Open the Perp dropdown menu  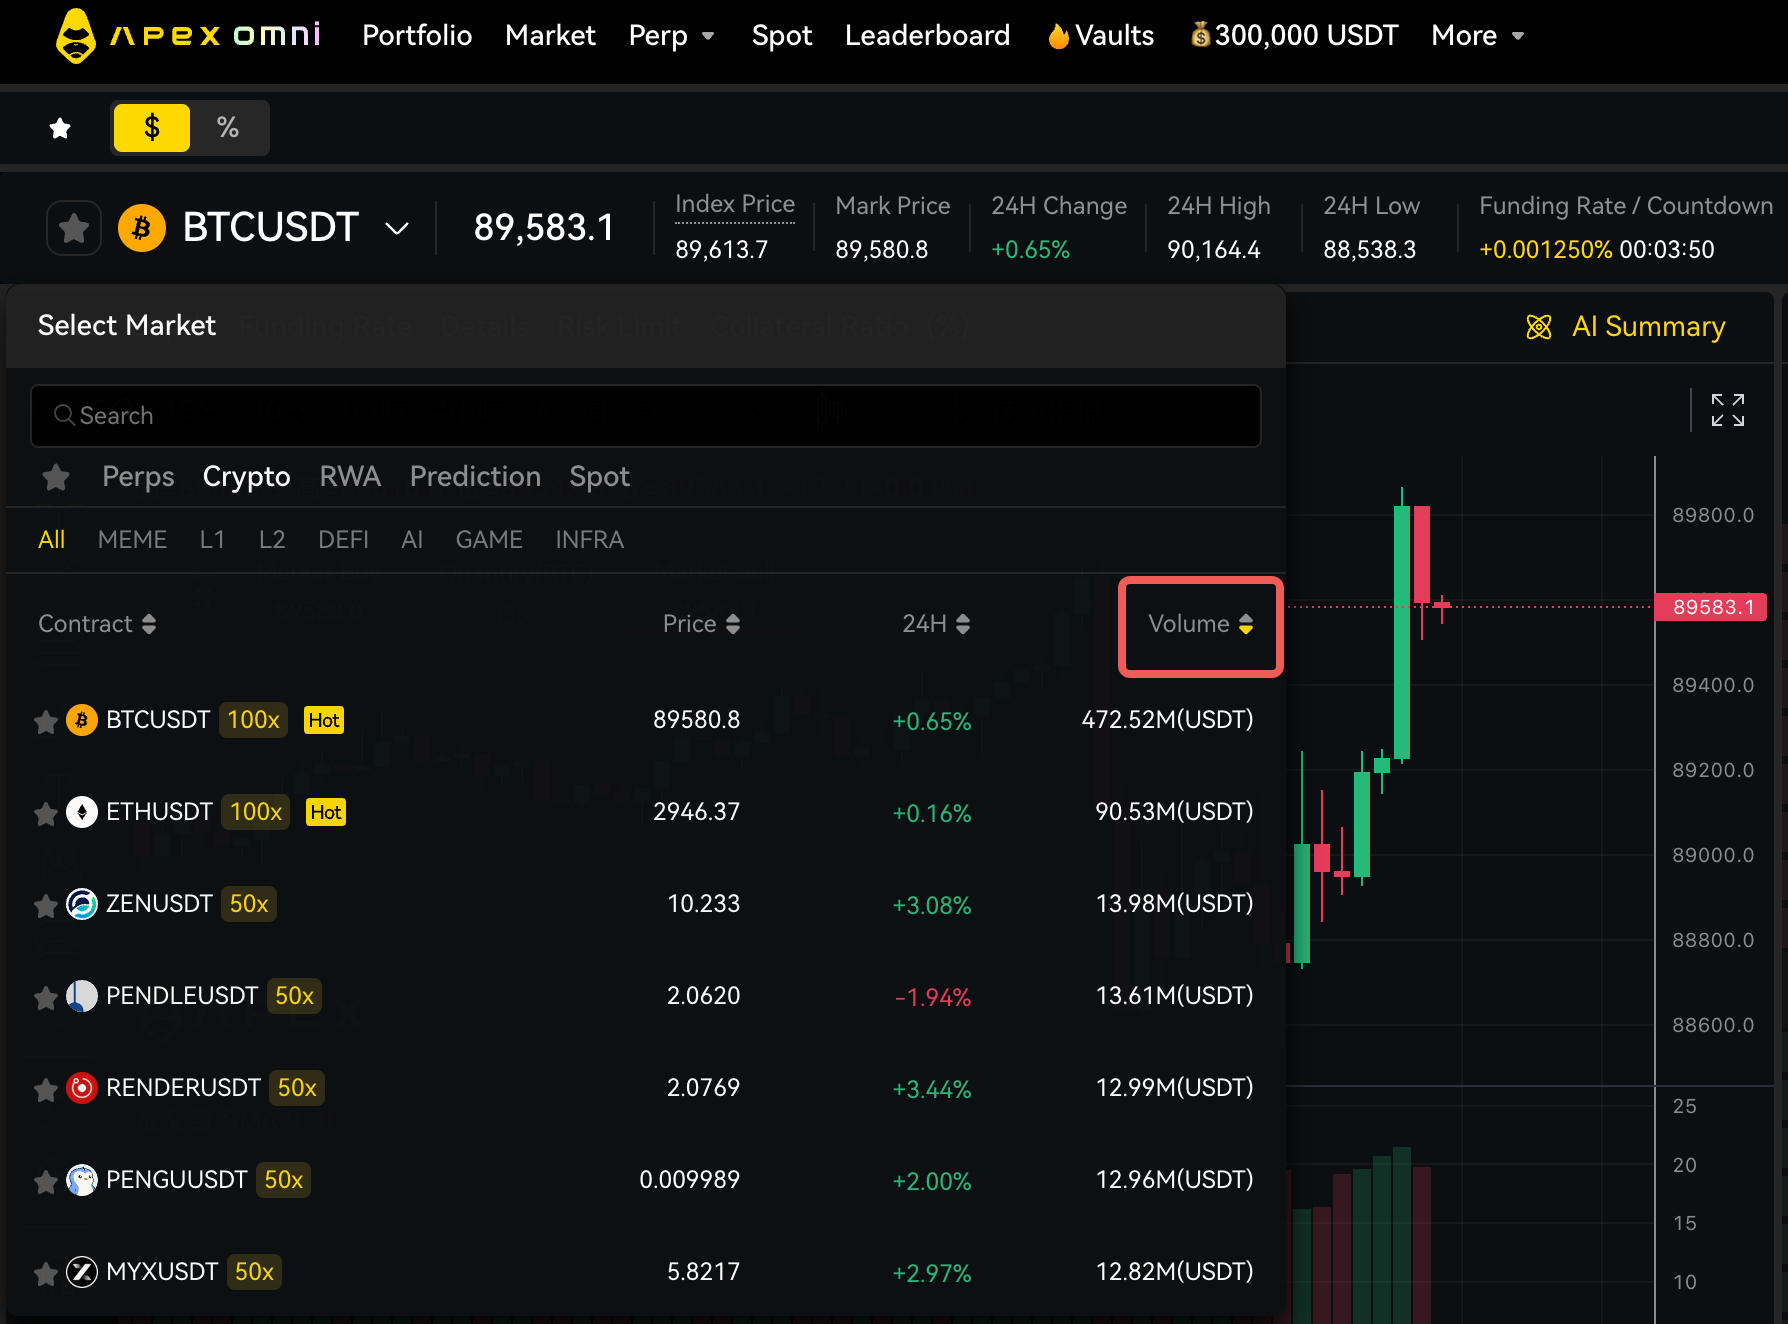click(x=671, y=36)
